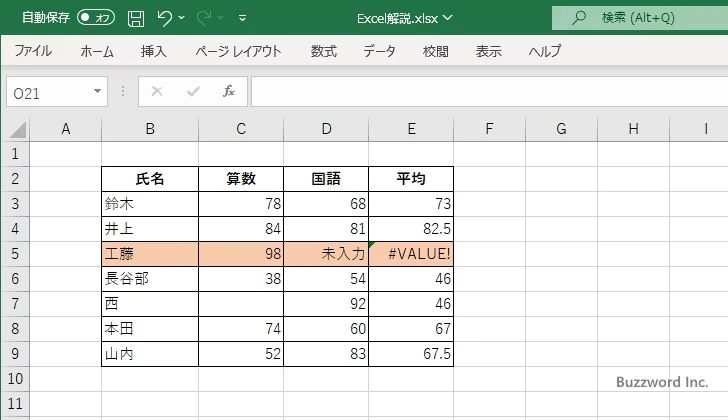
Task: Click the 未入力 cell in 国語 column
Action: pos(326,254)
